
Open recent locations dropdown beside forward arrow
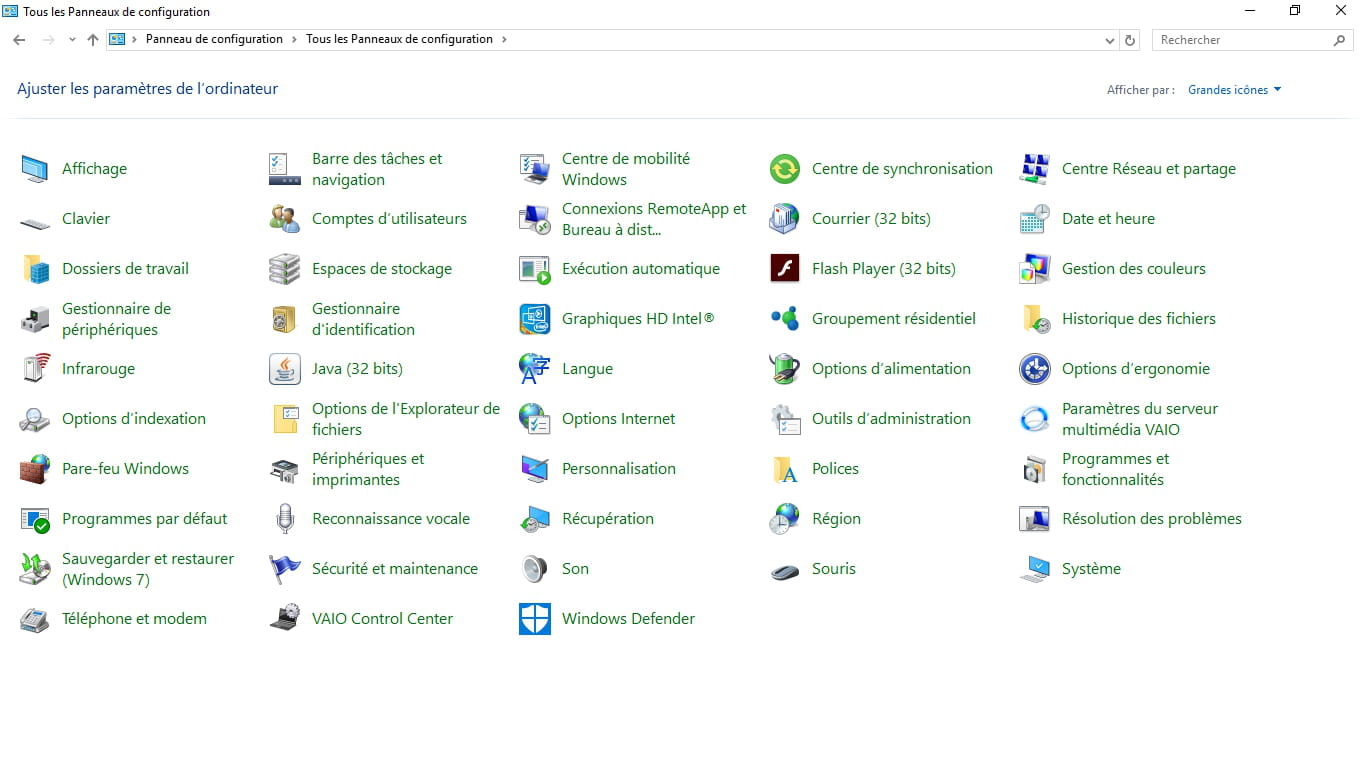pos(72,40)
